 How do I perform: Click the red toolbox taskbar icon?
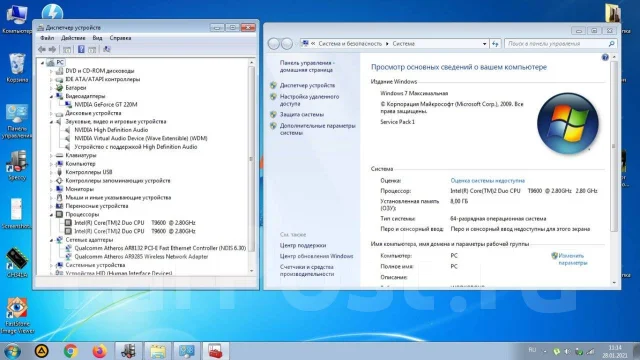[216, 351]
